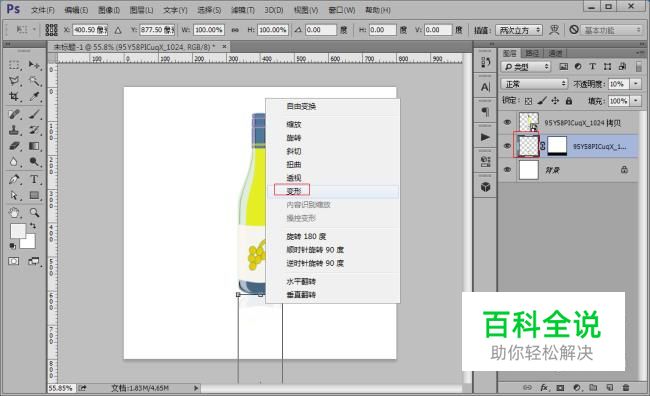Toggle visibility of the 拷贝 layer
650x396 pixels.
(507, 122)
